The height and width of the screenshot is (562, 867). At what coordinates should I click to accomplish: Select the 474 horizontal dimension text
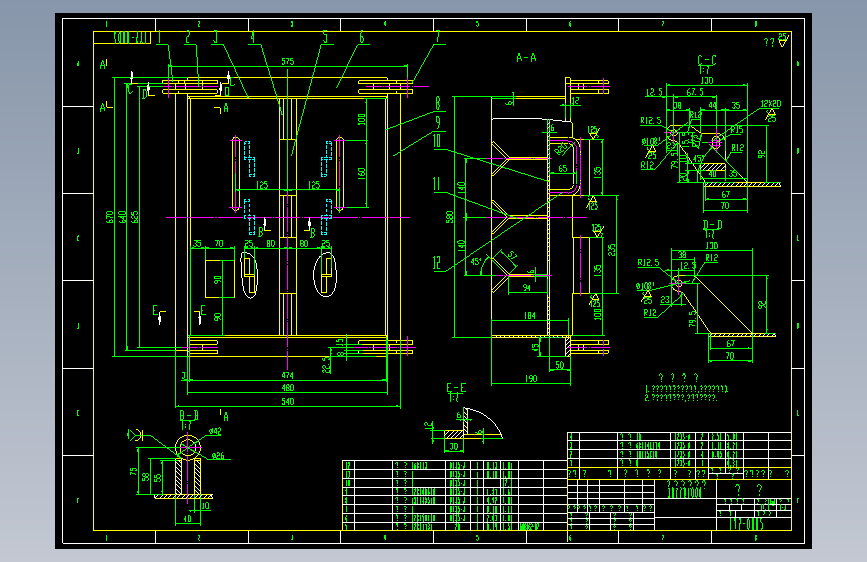(288, 376)
